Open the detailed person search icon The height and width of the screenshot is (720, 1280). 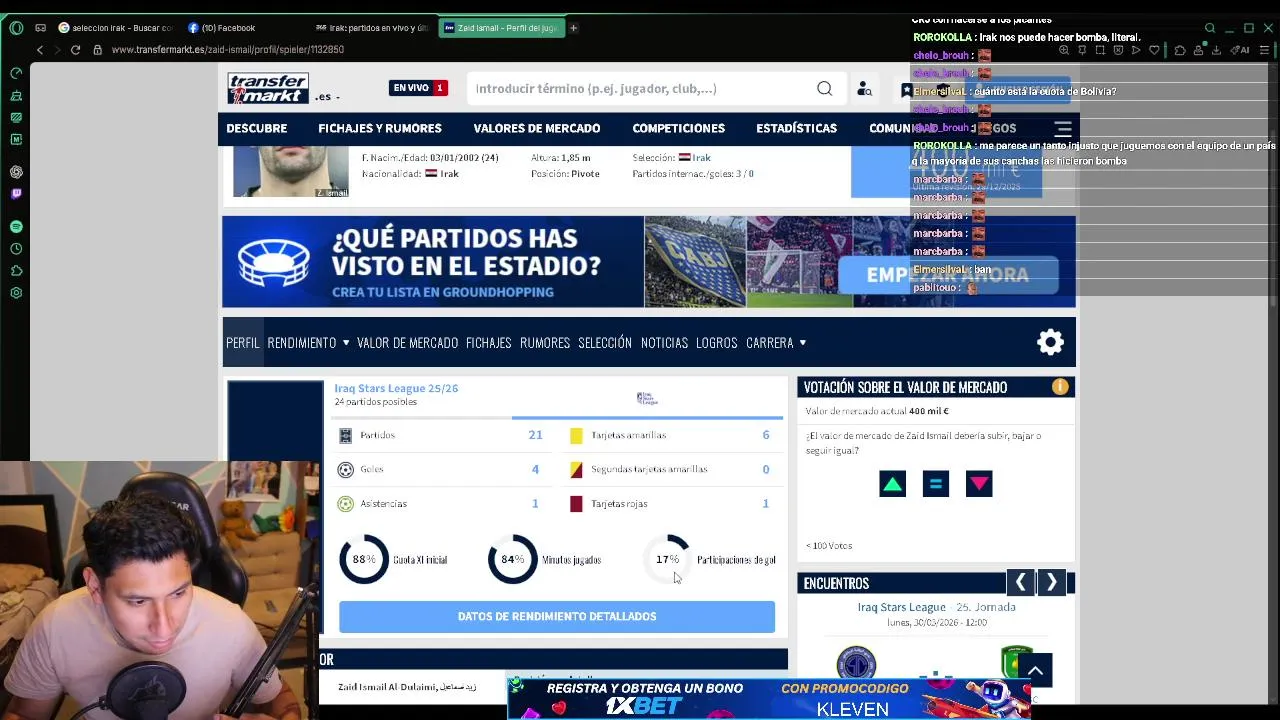[864, 89]
